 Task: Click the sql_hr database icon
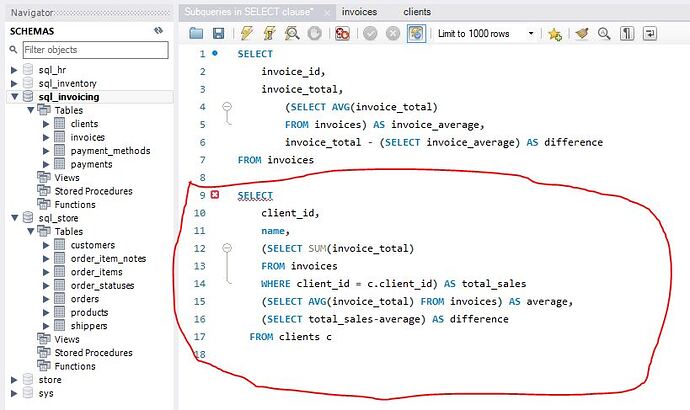click(x=28, y=70)
